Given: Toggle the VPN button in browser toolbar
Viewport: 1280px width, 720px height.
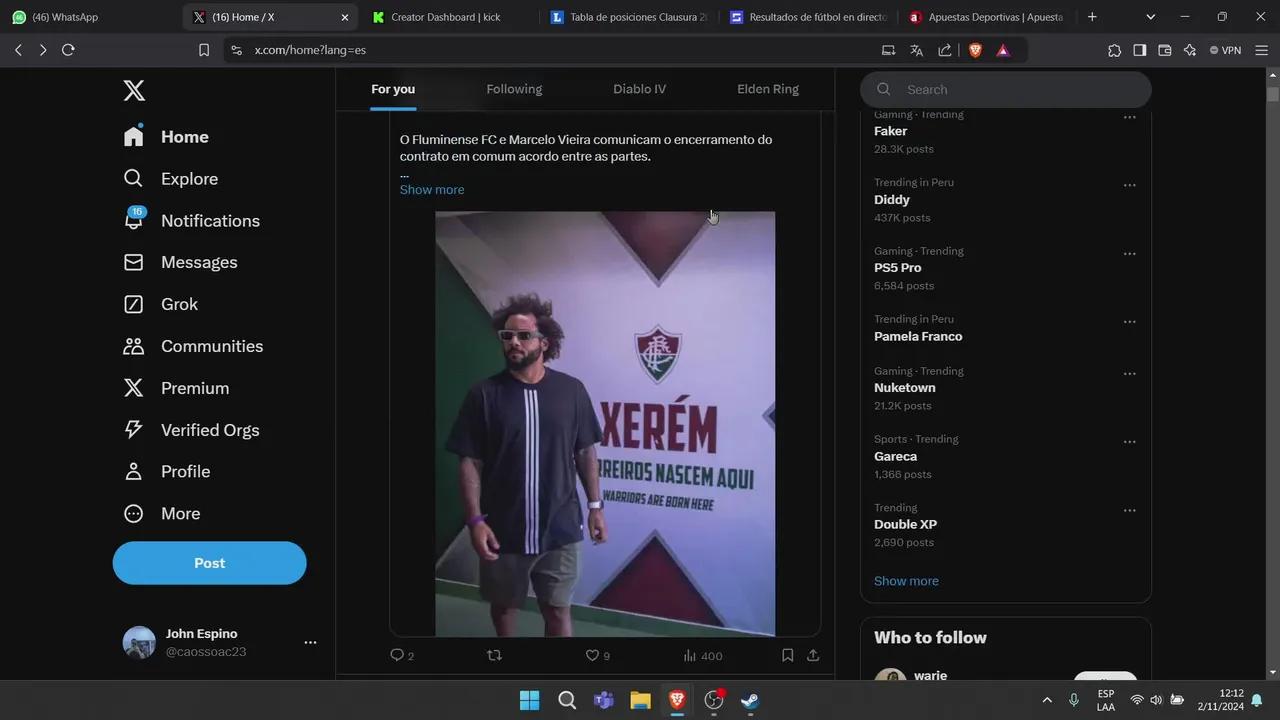Looking at the screenshot, I should [x=1225, y=50].
